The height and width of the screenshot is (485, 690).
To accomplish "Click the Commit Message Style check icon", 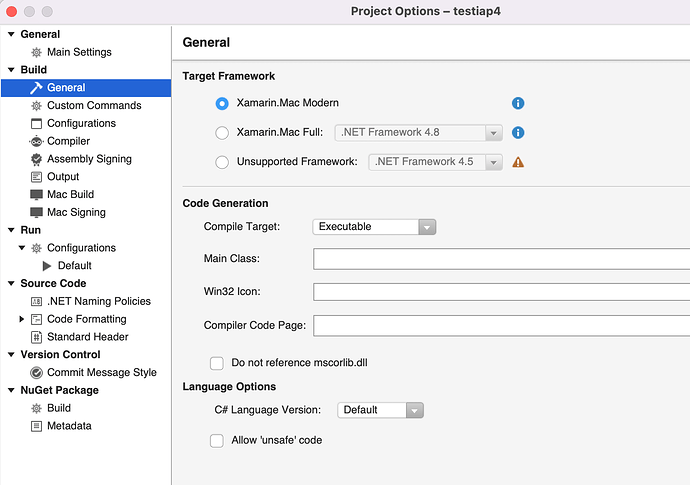I will tap(36, 373).
